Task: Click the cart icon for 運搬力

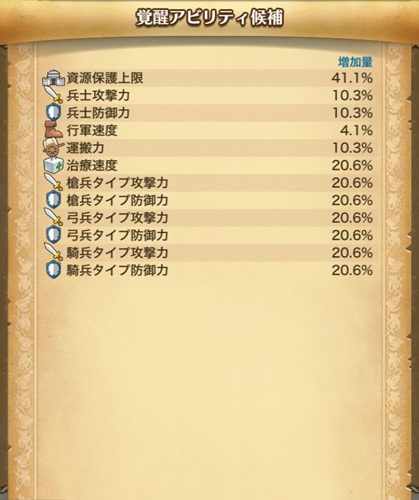Action: (x=53, y=148)
